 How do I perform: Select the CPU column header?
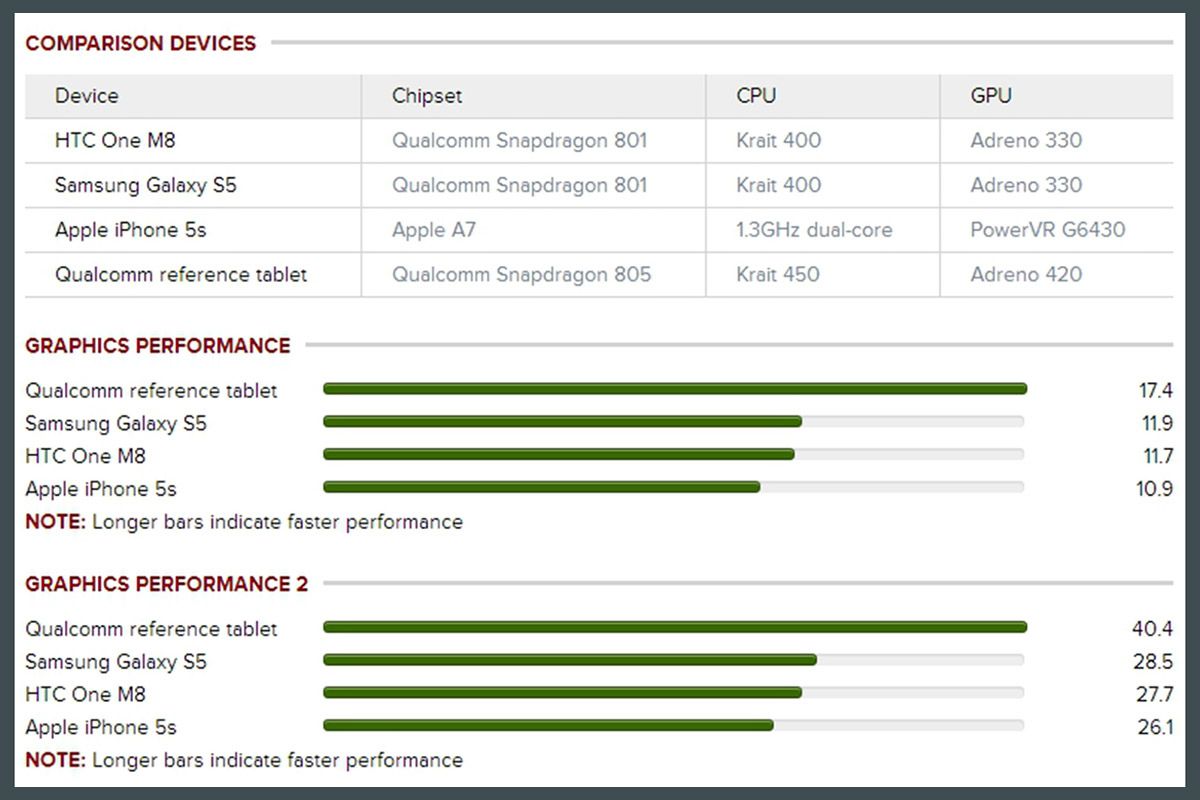coord(756,96)
